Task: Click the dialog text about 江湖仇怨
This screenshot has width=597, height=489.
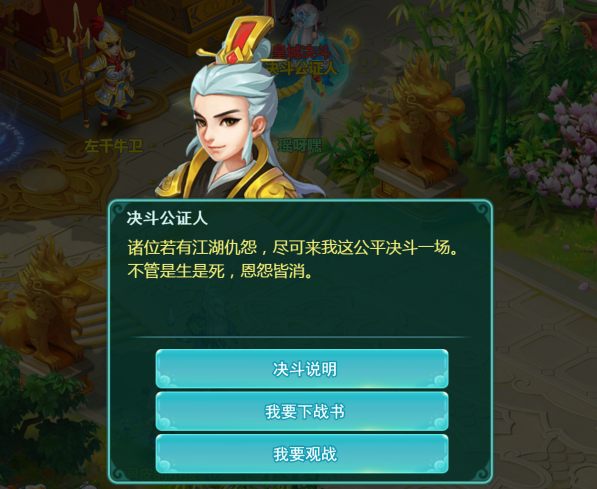Action: point(292,259)
